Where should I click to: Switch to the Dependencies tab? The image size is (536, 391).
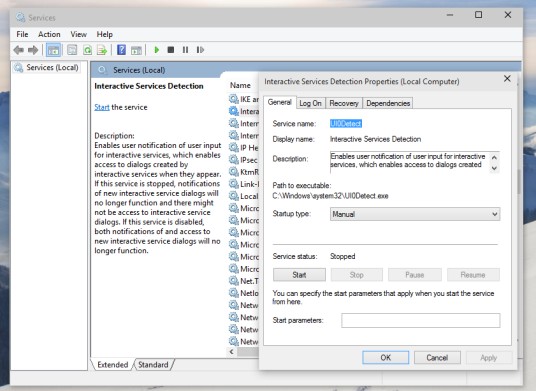(388, 103)
